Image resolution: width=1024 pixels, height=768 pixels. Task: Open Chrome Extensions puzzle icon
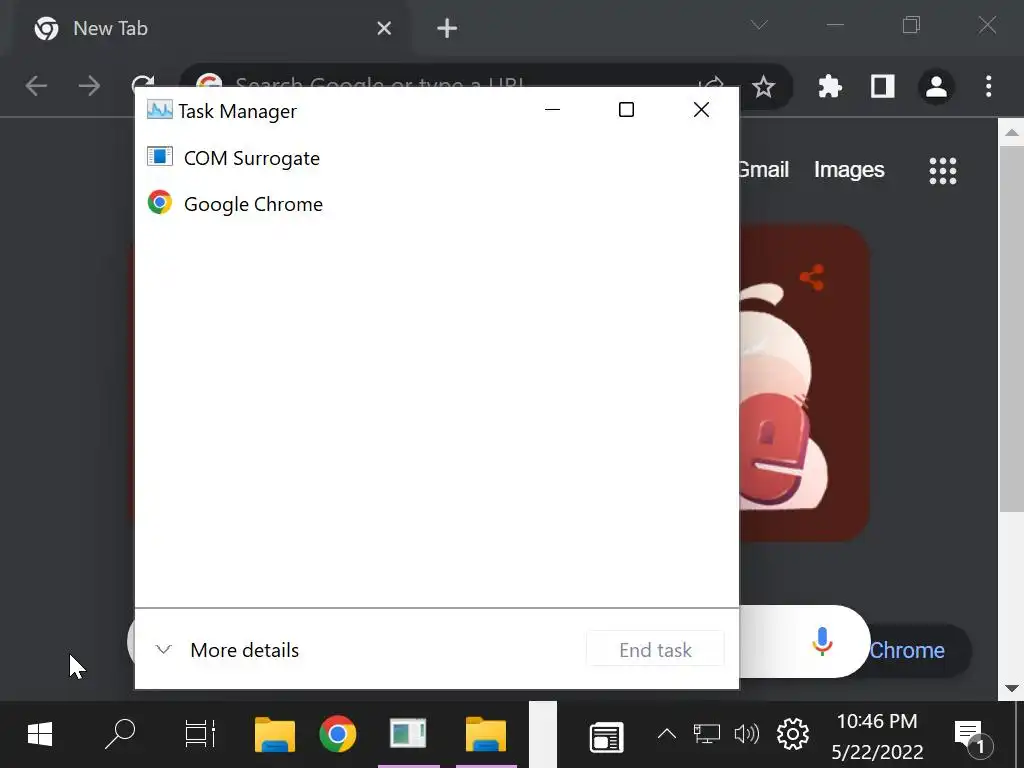(x=829, y=86)
